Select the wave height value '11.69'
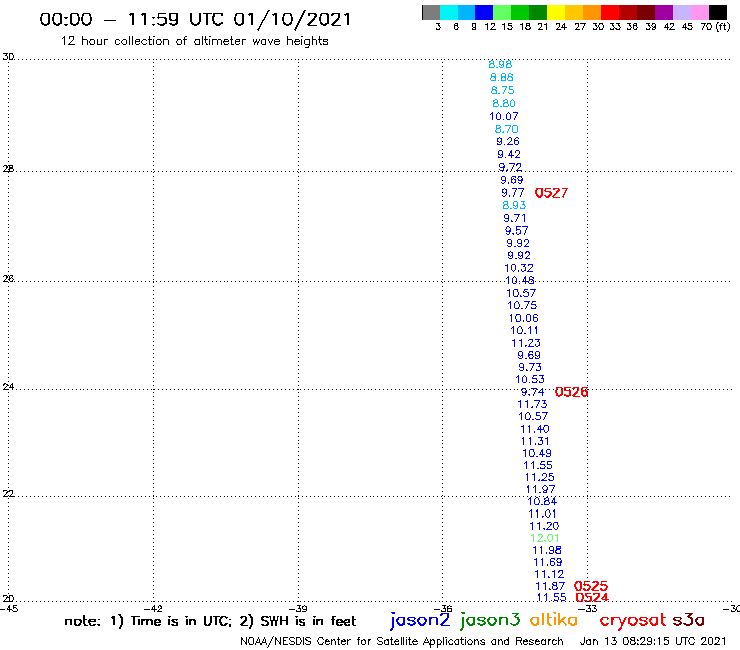This screenshot has height=650, width=740. tap(548, 563)
